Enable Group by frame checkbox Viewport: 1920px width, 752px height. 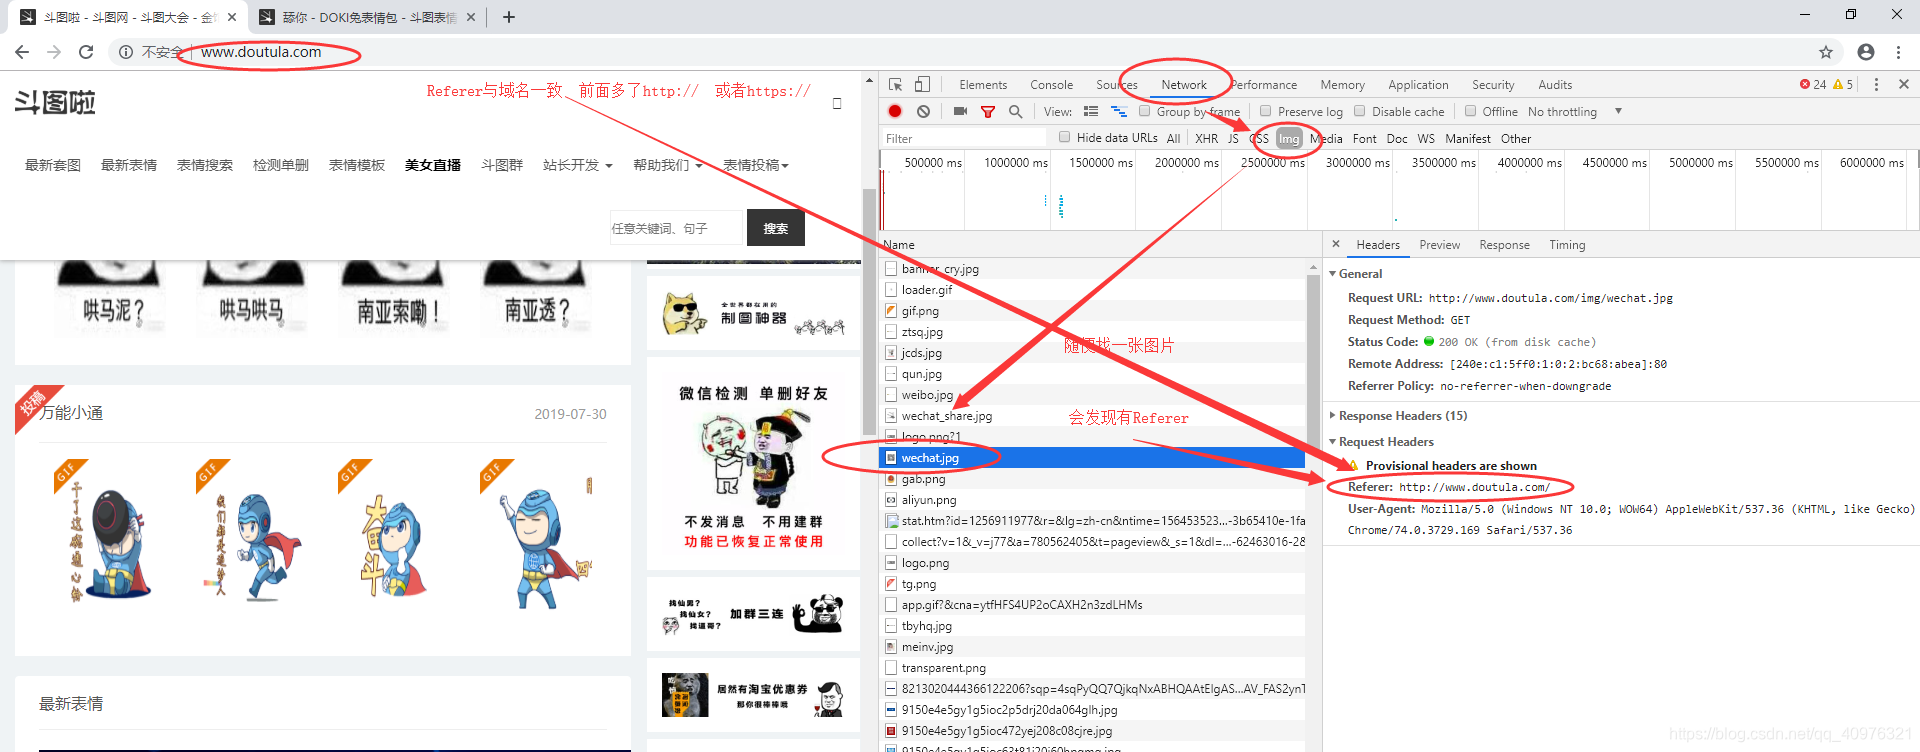1144,111
